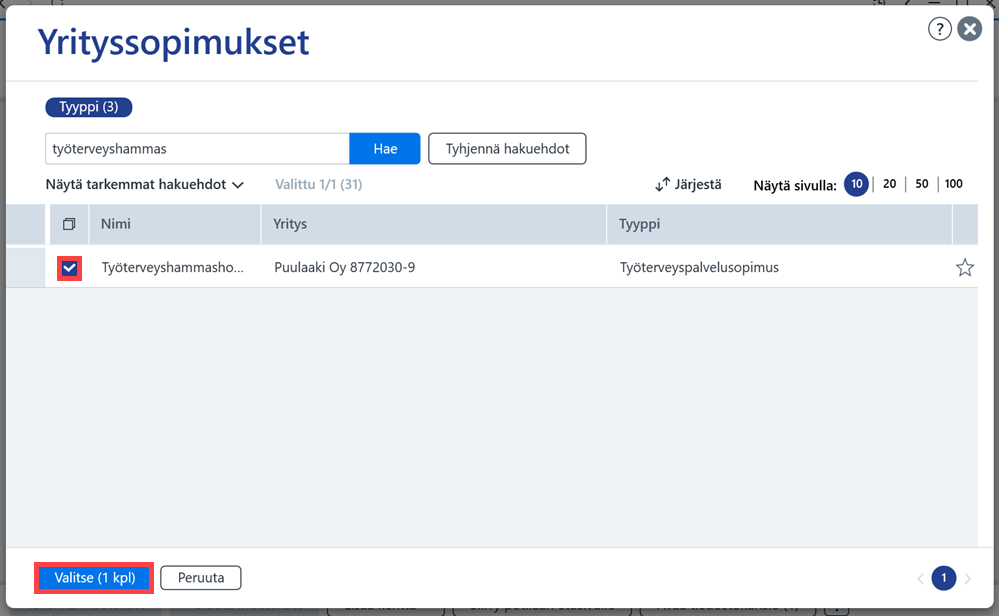Screen dimensions: 999x616
Task: Sort by the Nimi column header
Action: pyautogui.click(x=115, y=224)
